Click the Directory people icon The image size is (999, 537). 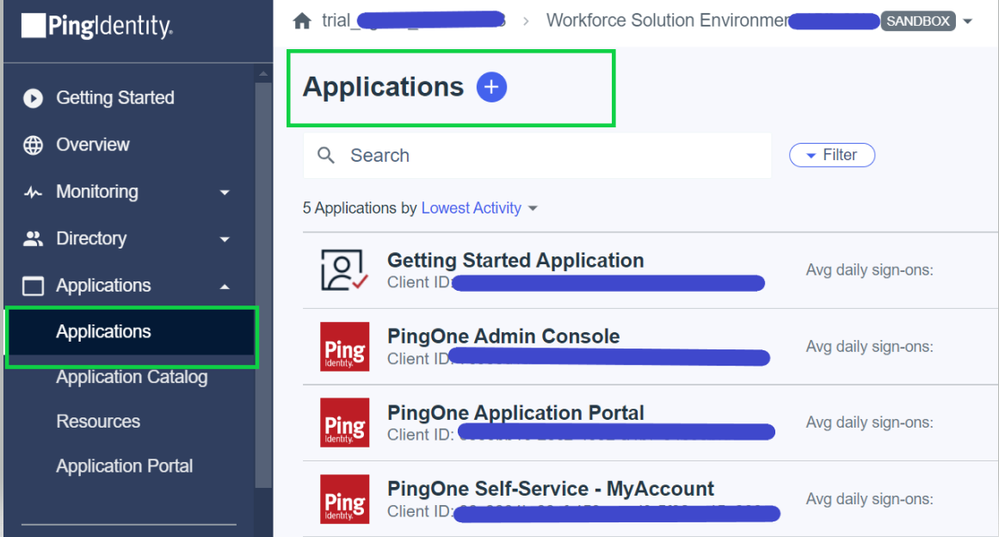click(33, 239)
